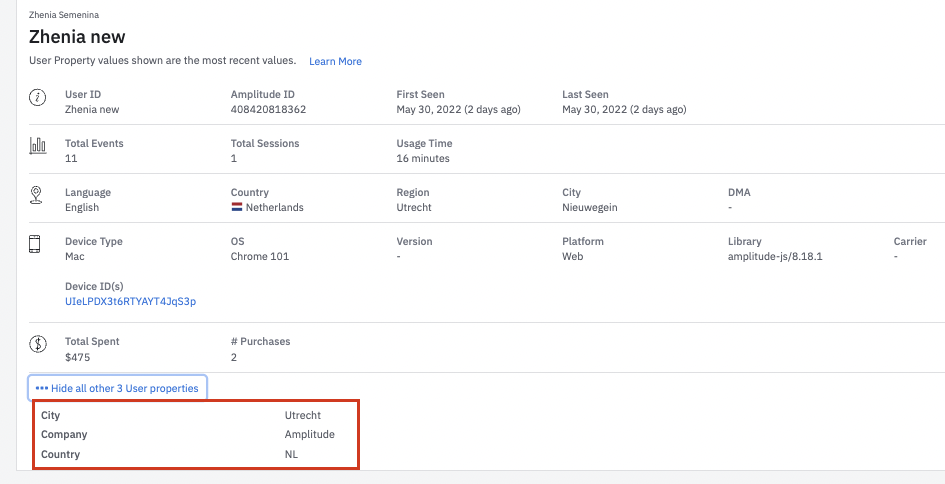This screenshot has width=945, height=484.
Task: Click the Country property row showing NL
Action: click(x=195, y=454)
